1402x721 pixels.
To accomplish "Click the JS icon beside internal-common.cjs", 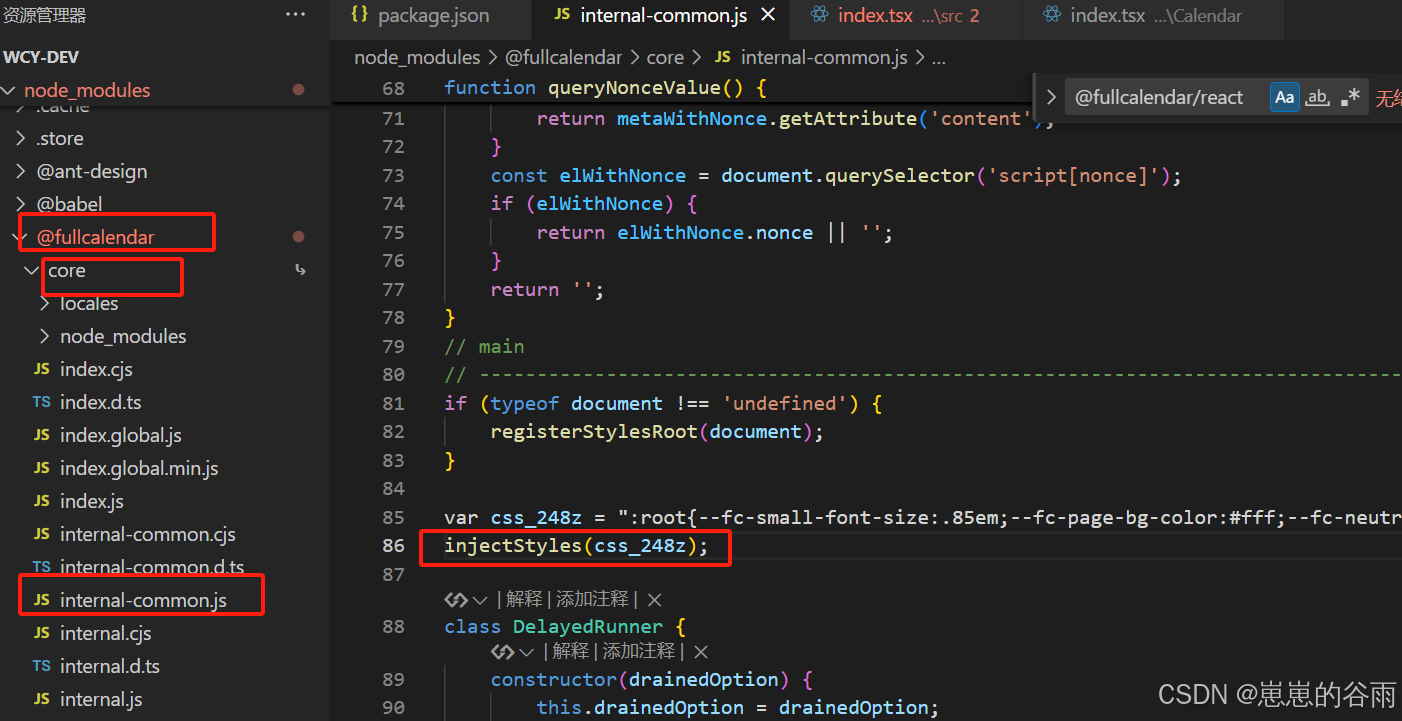I will pyautogui.click(x=41, y=534).
